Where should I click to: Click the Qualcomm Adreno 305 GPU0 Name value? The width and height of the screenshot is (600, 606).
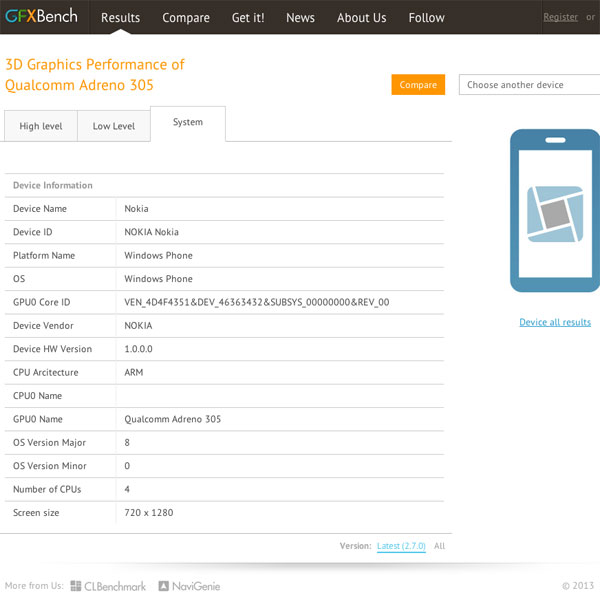tap(172, 419)
